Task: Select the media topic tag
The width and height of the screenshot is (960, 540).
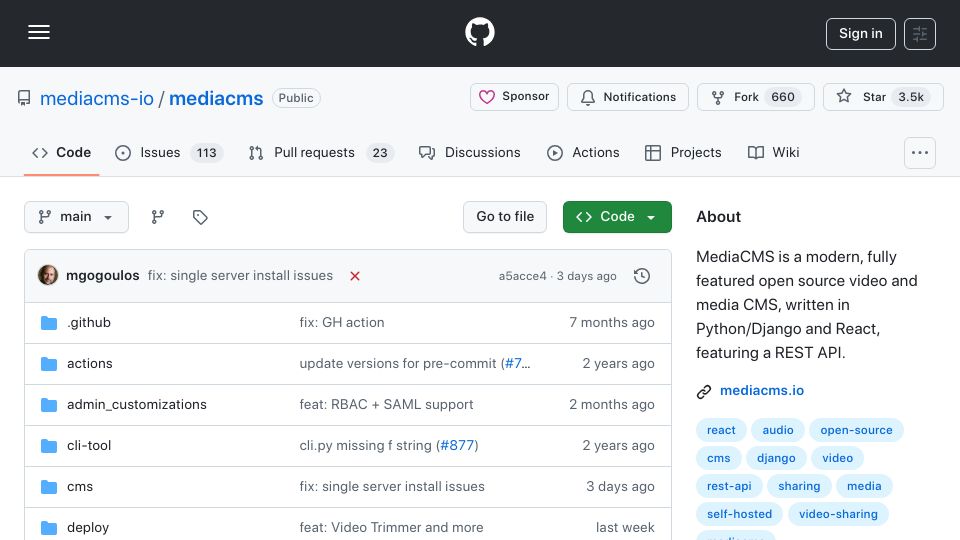Action: coord(864,486)
